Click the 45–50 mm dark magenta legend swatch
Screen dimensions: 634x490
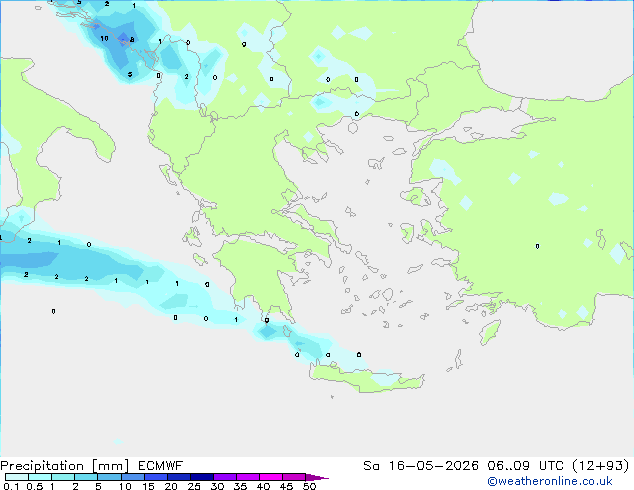pyautogui.click(x=294, y=477)
